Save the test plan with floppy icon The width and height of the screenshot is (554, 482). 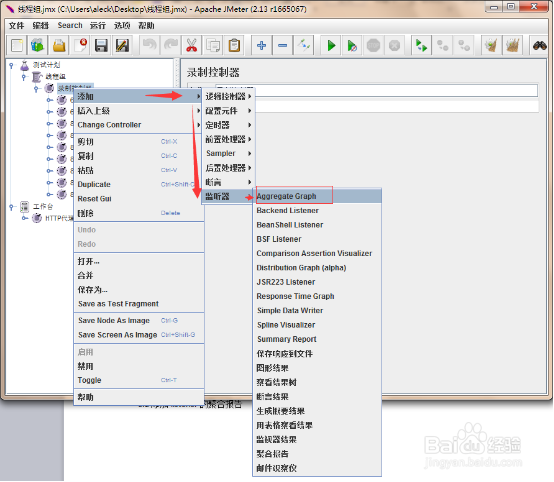101,45
